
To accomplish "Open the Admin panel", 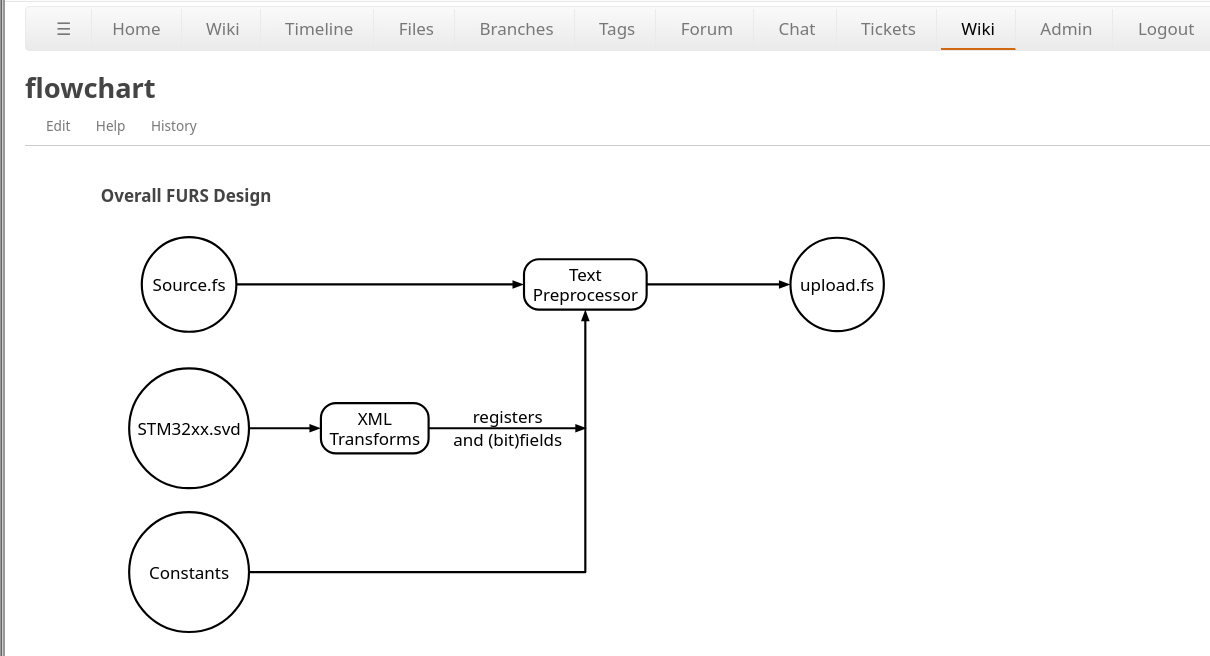I will pyautogui.click(x=1065, y=29).
